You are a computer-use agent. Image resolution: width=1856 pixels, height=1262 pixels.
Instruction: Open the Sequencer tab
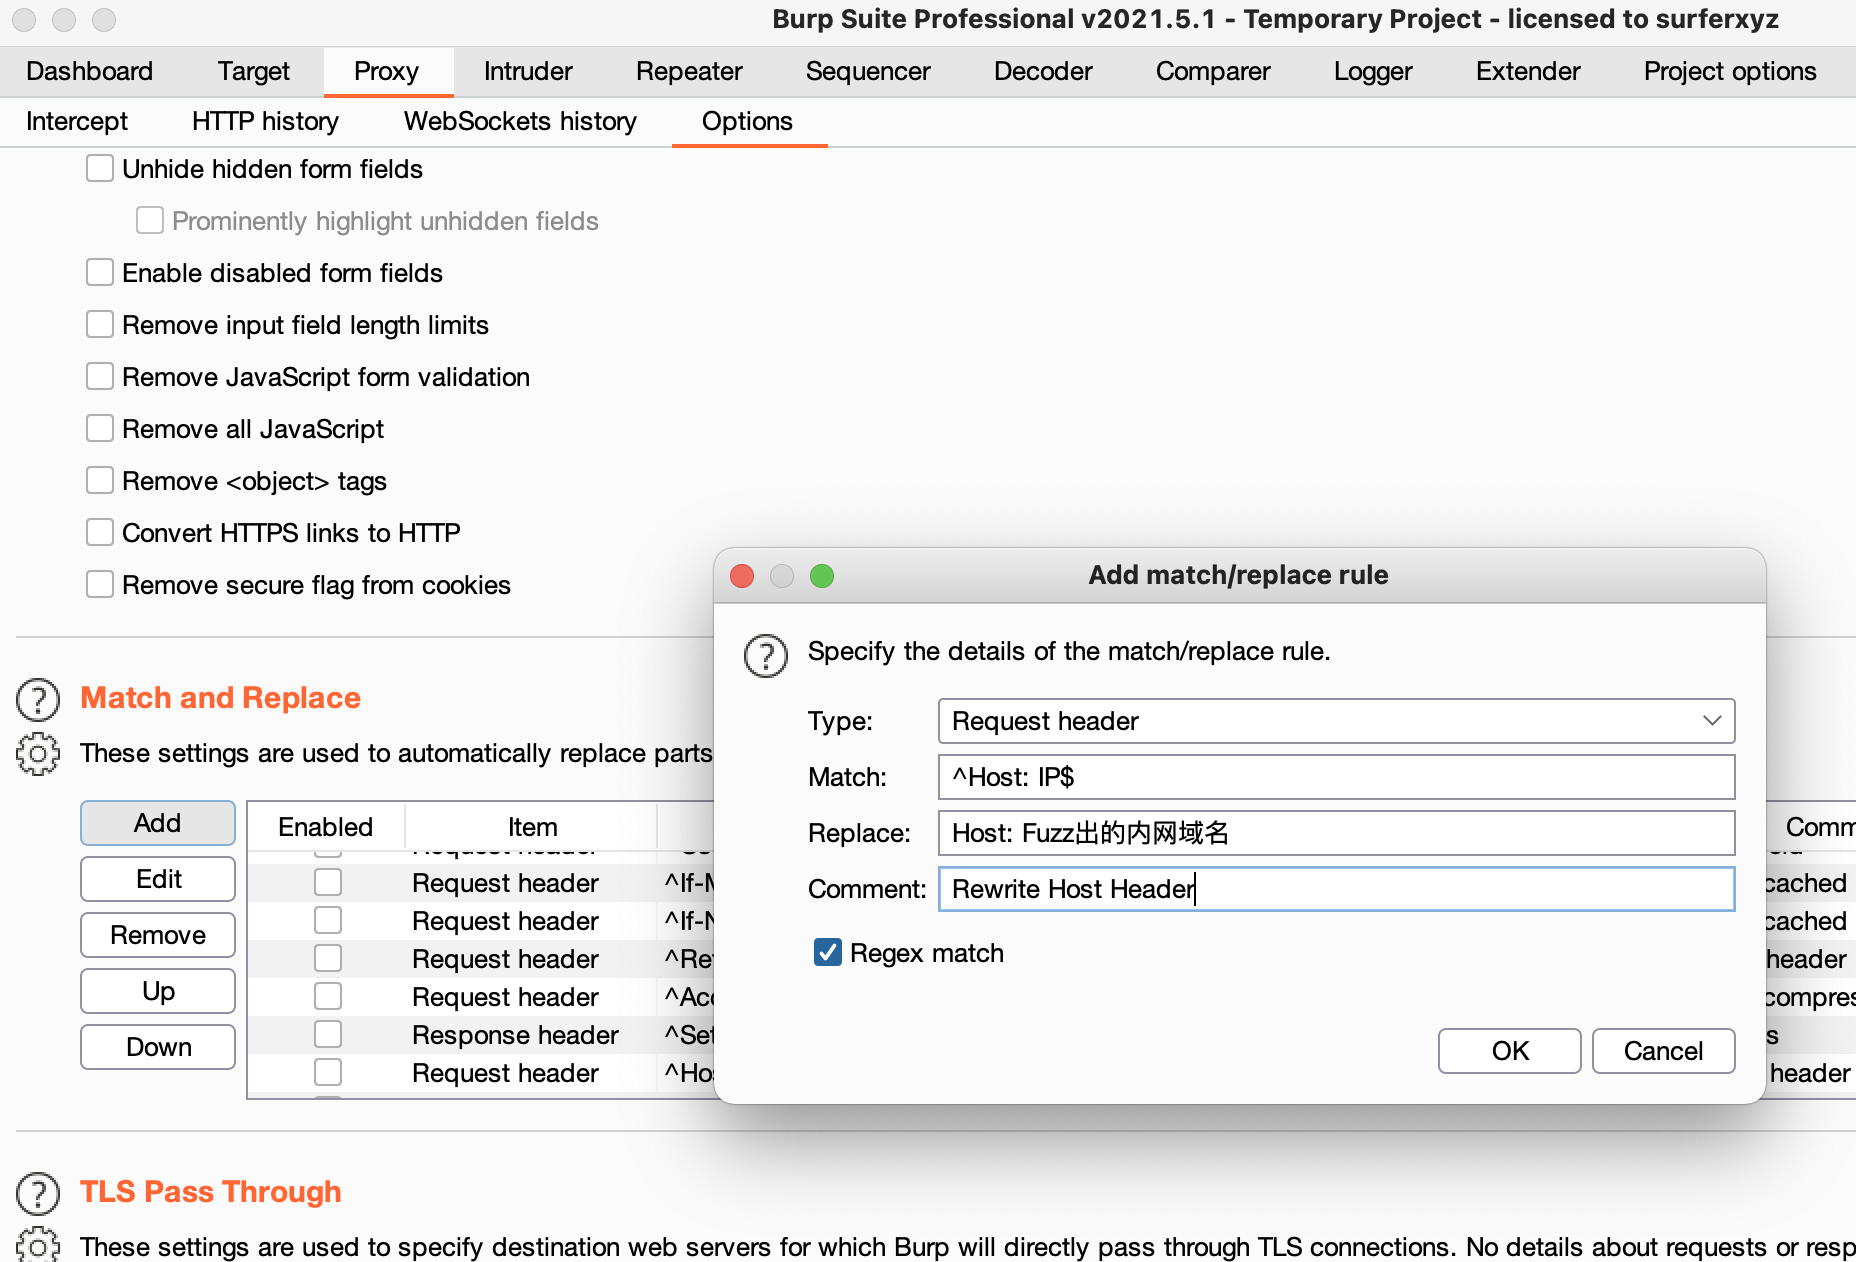(x=868, y=71)
